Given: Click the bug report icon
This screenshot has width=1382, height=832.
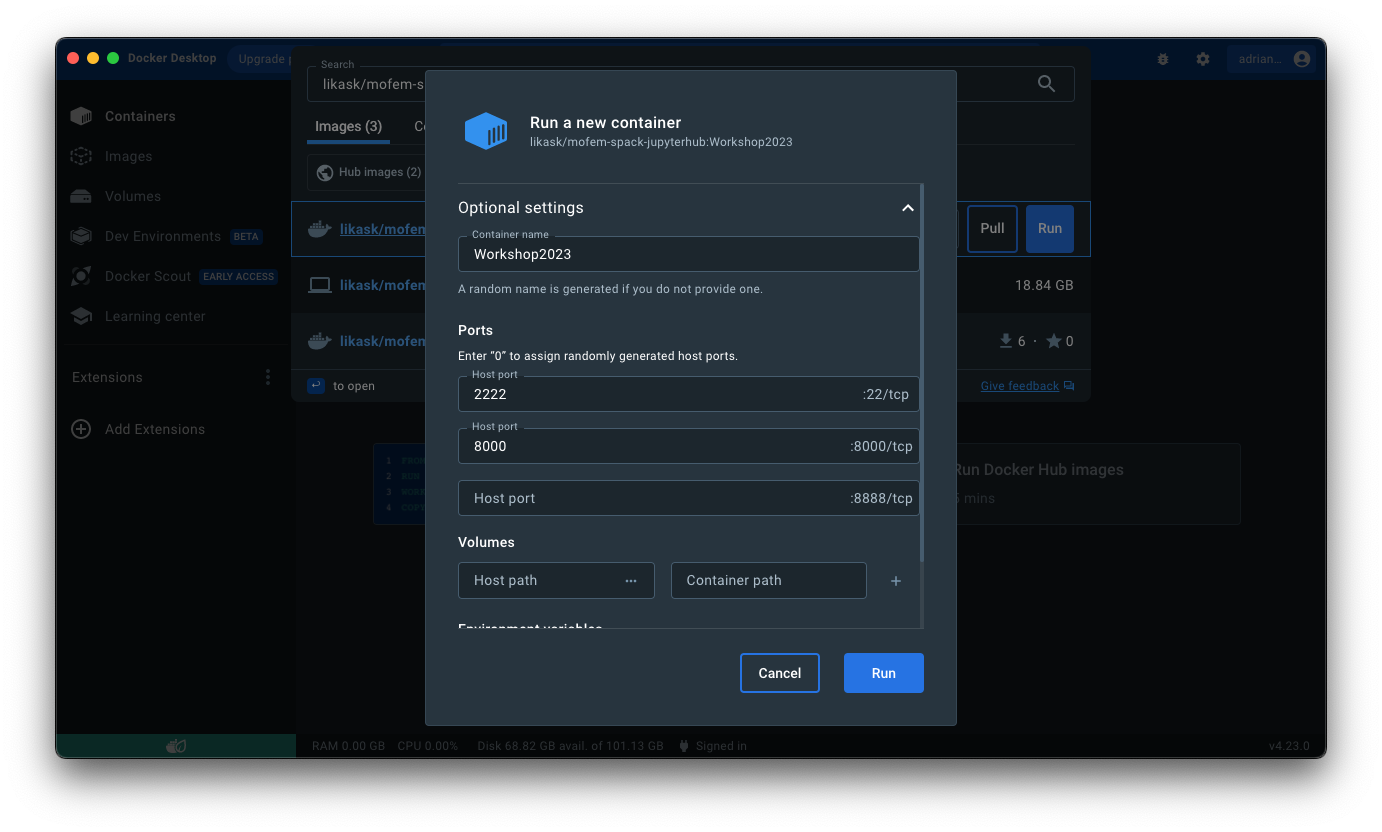Looking at the screenshot, I should 1162,59.
